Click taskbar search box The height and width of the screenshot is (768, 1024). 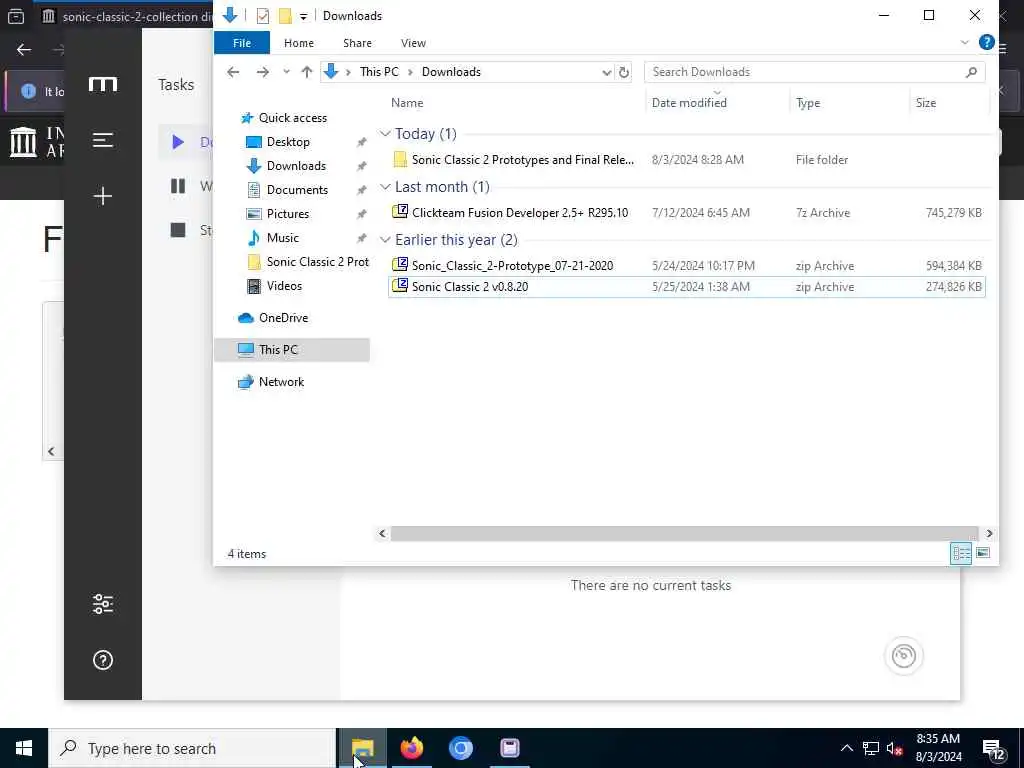(192, 748)
